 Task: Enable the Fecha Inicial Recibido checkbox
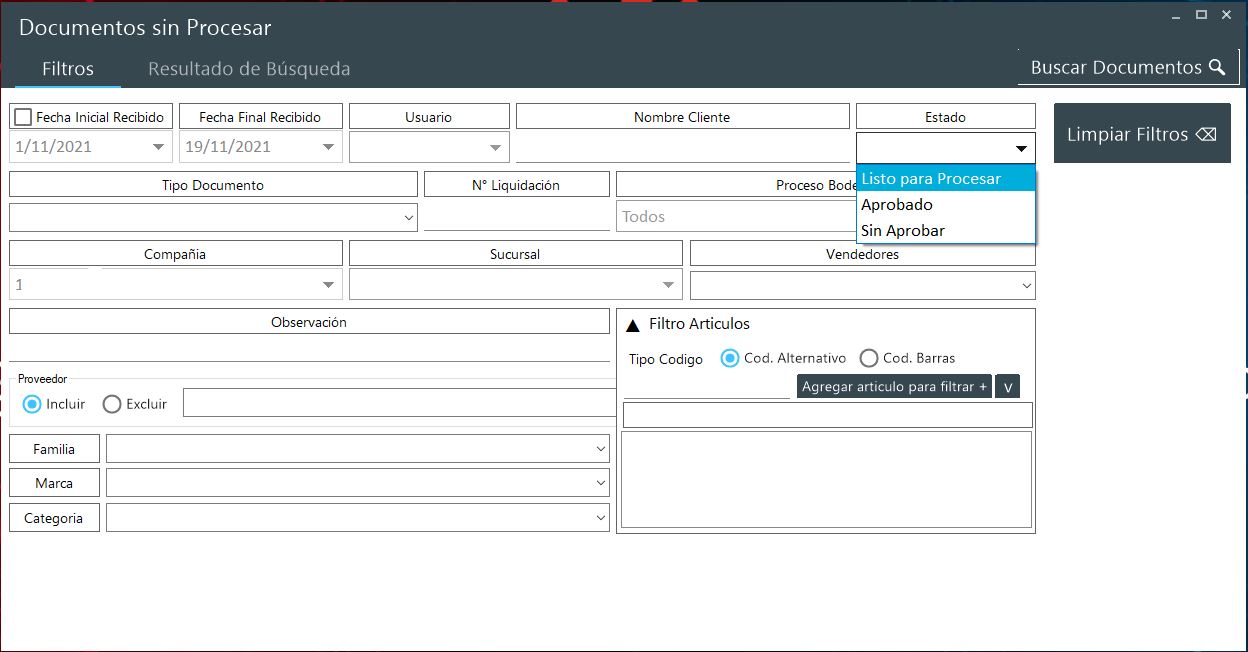pyautogui.click(x=23, y=117)
